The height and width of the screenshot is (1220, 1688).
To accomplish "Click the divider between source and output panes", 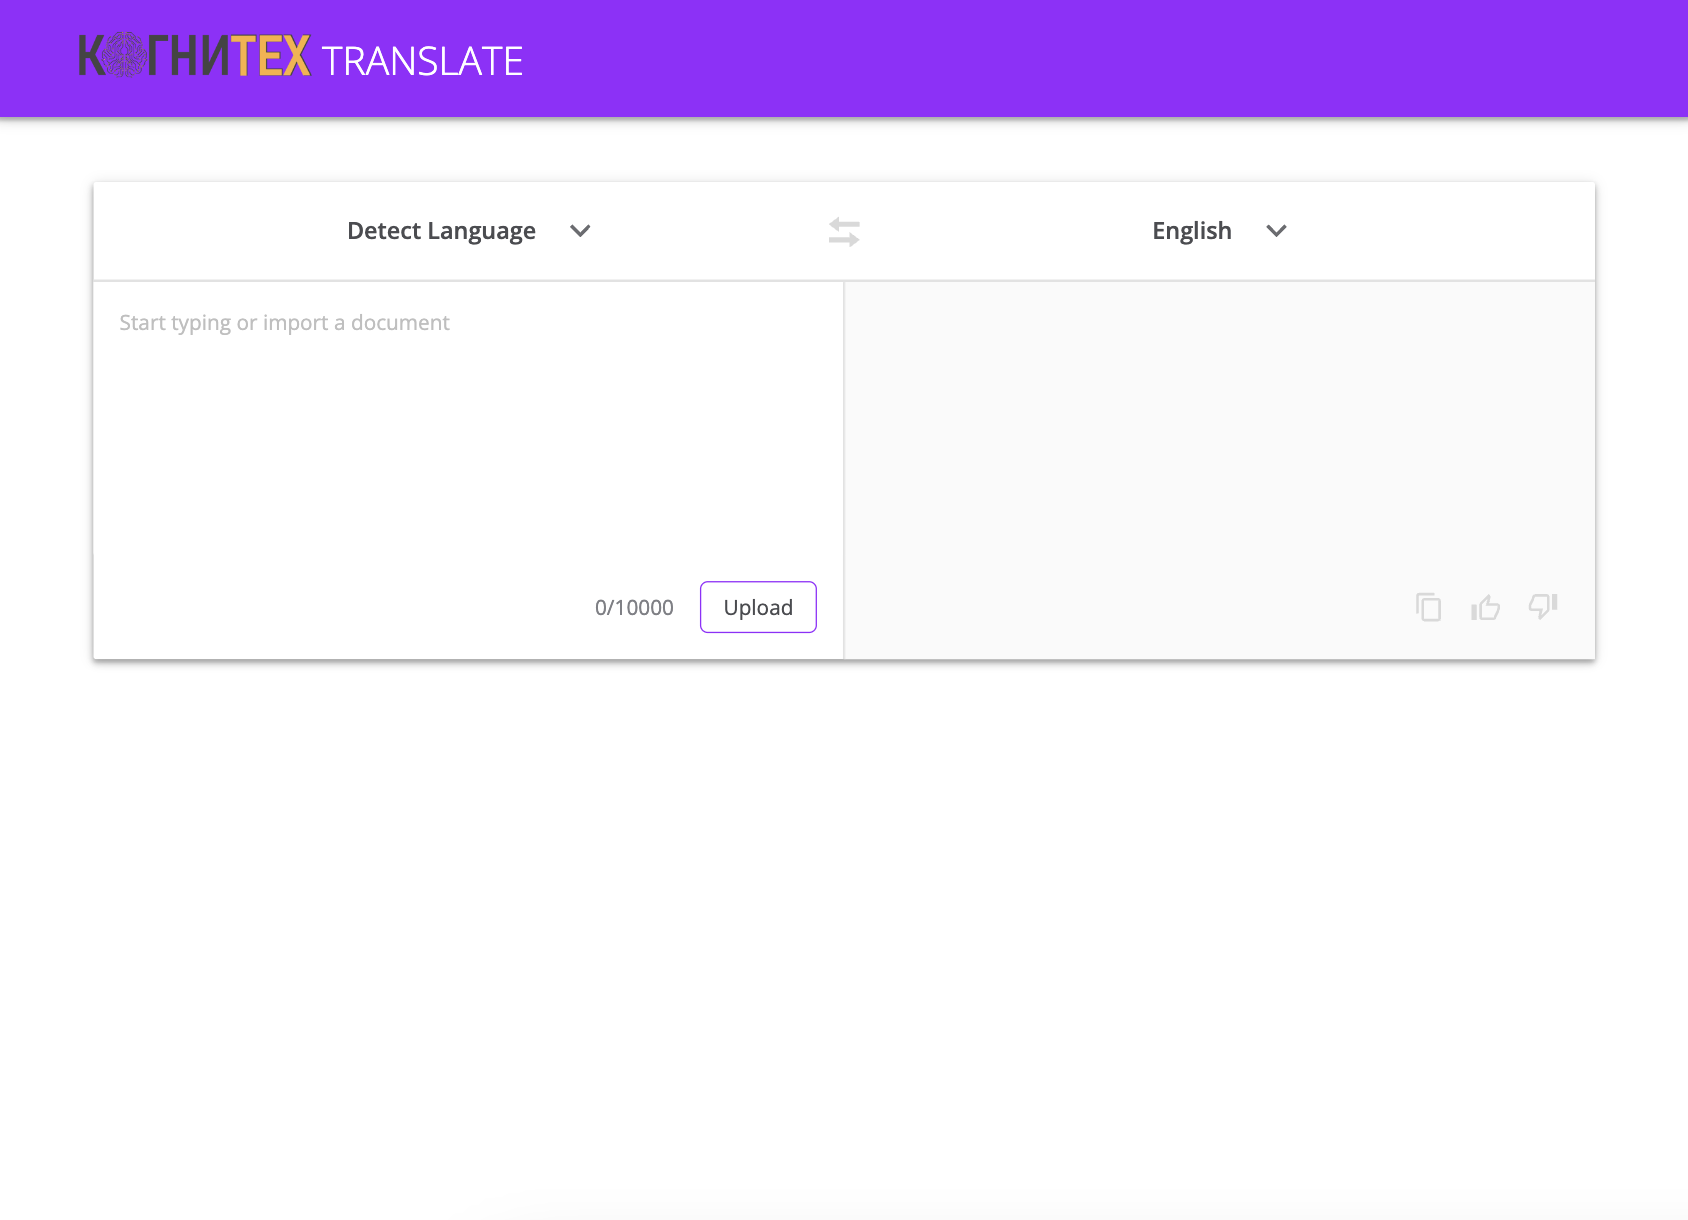I will tap(844, 470).
